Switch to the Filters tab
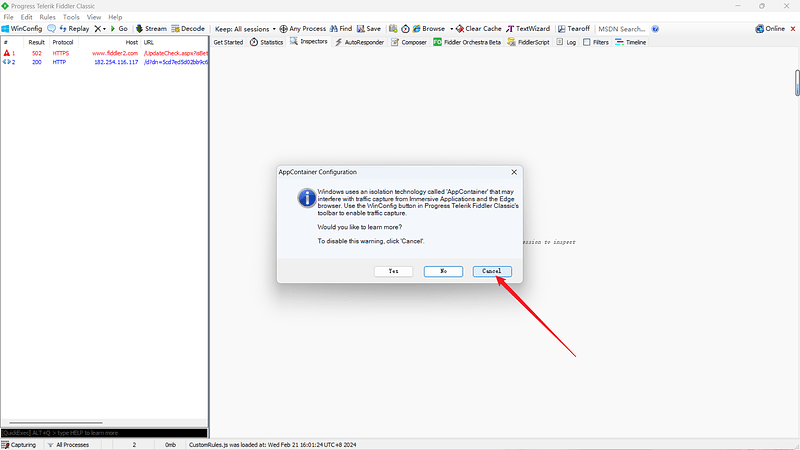Screen dimensions: 800x450 [x=596, y=42]
